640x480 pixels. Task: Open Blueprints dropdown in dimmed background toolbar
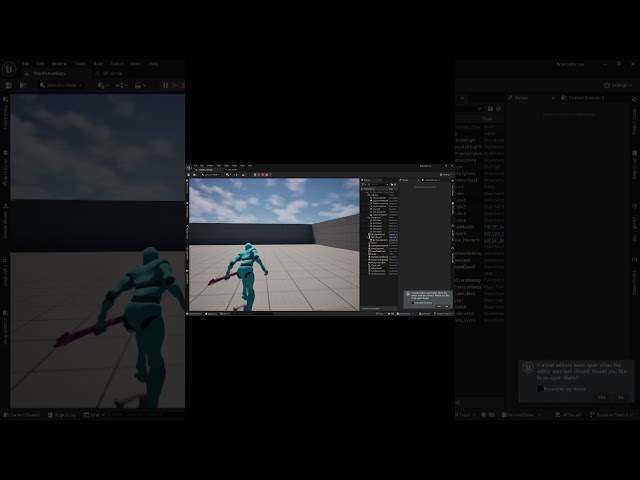pos(121,85)
